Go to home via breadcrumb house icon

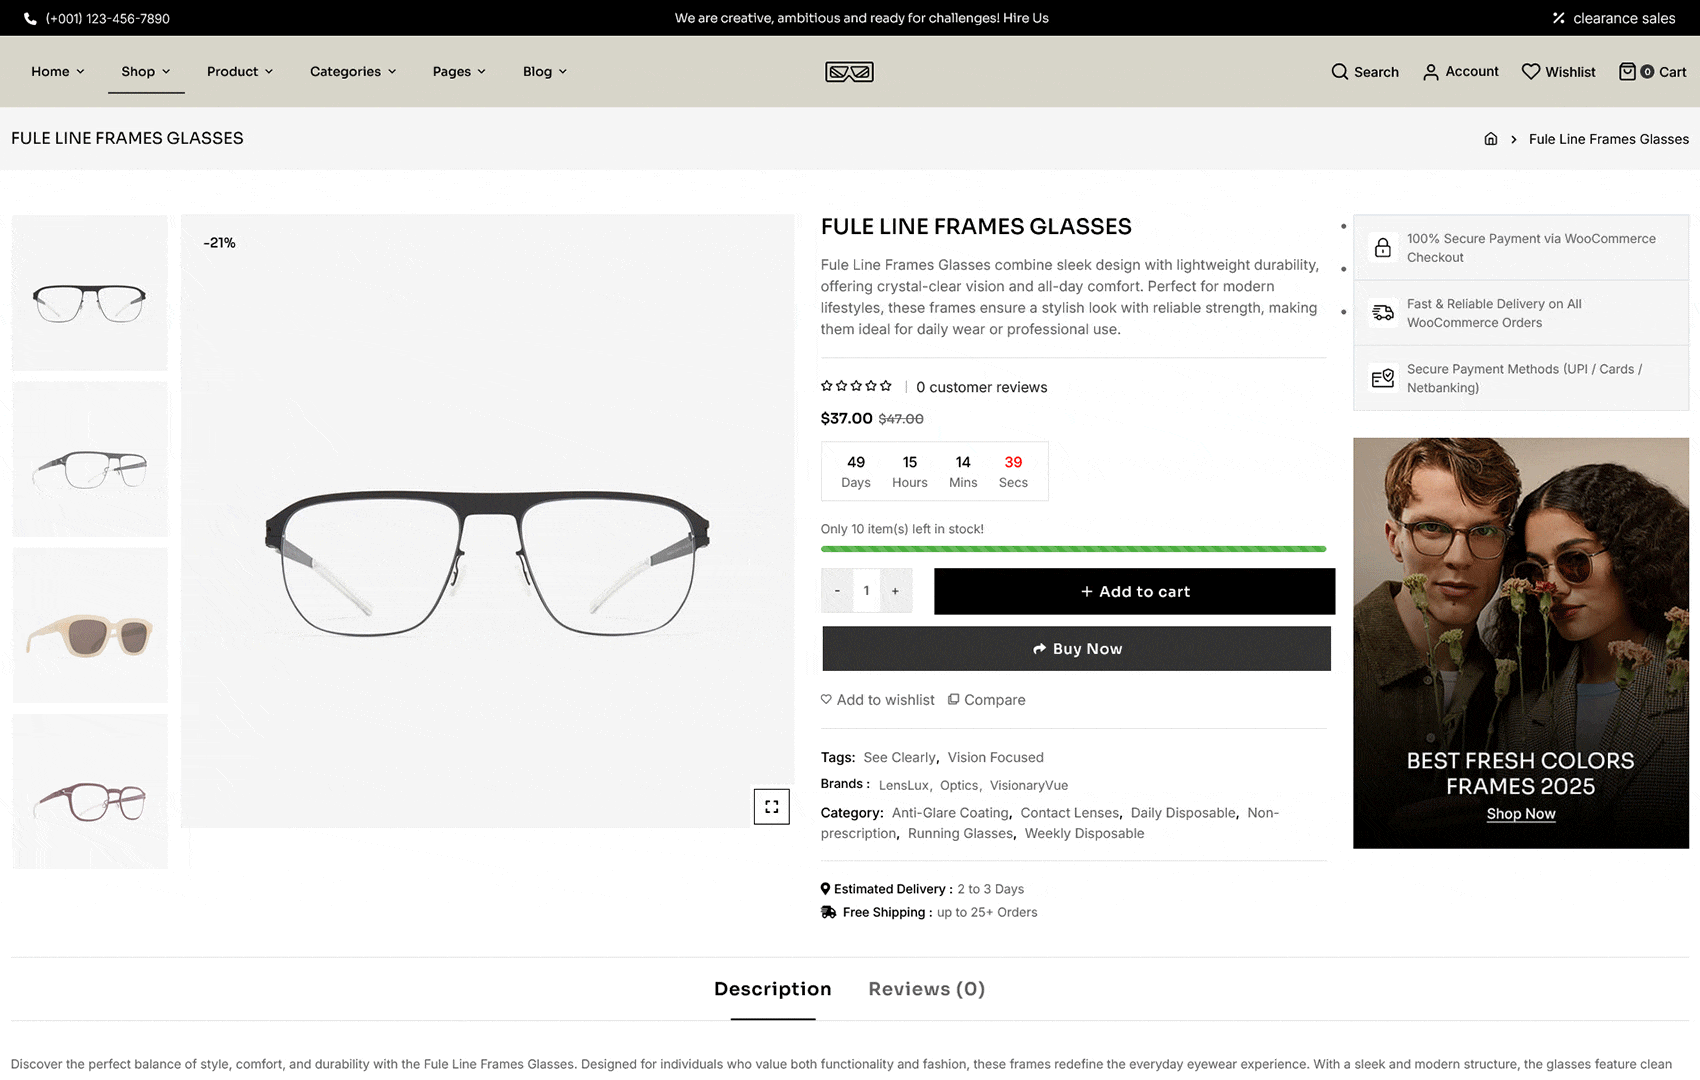(1490, 139)
